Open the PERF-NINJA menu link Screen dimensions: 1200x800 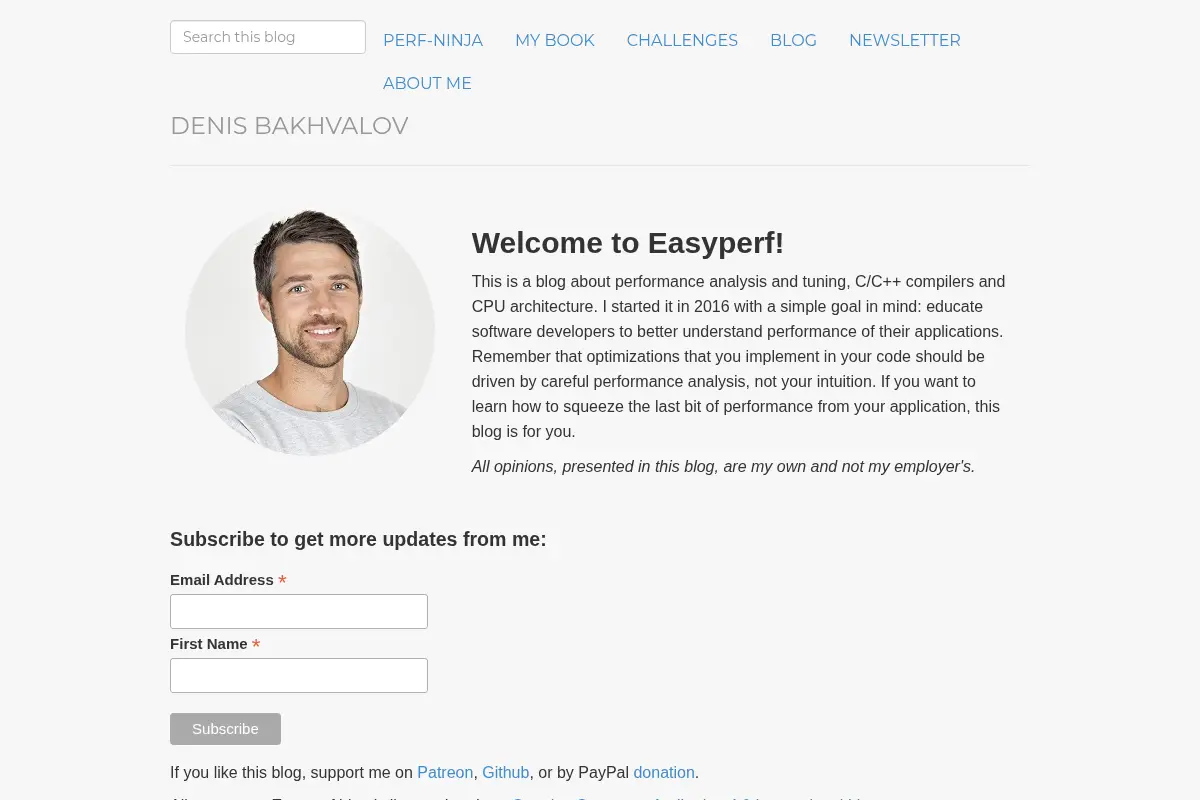[433, 40]
